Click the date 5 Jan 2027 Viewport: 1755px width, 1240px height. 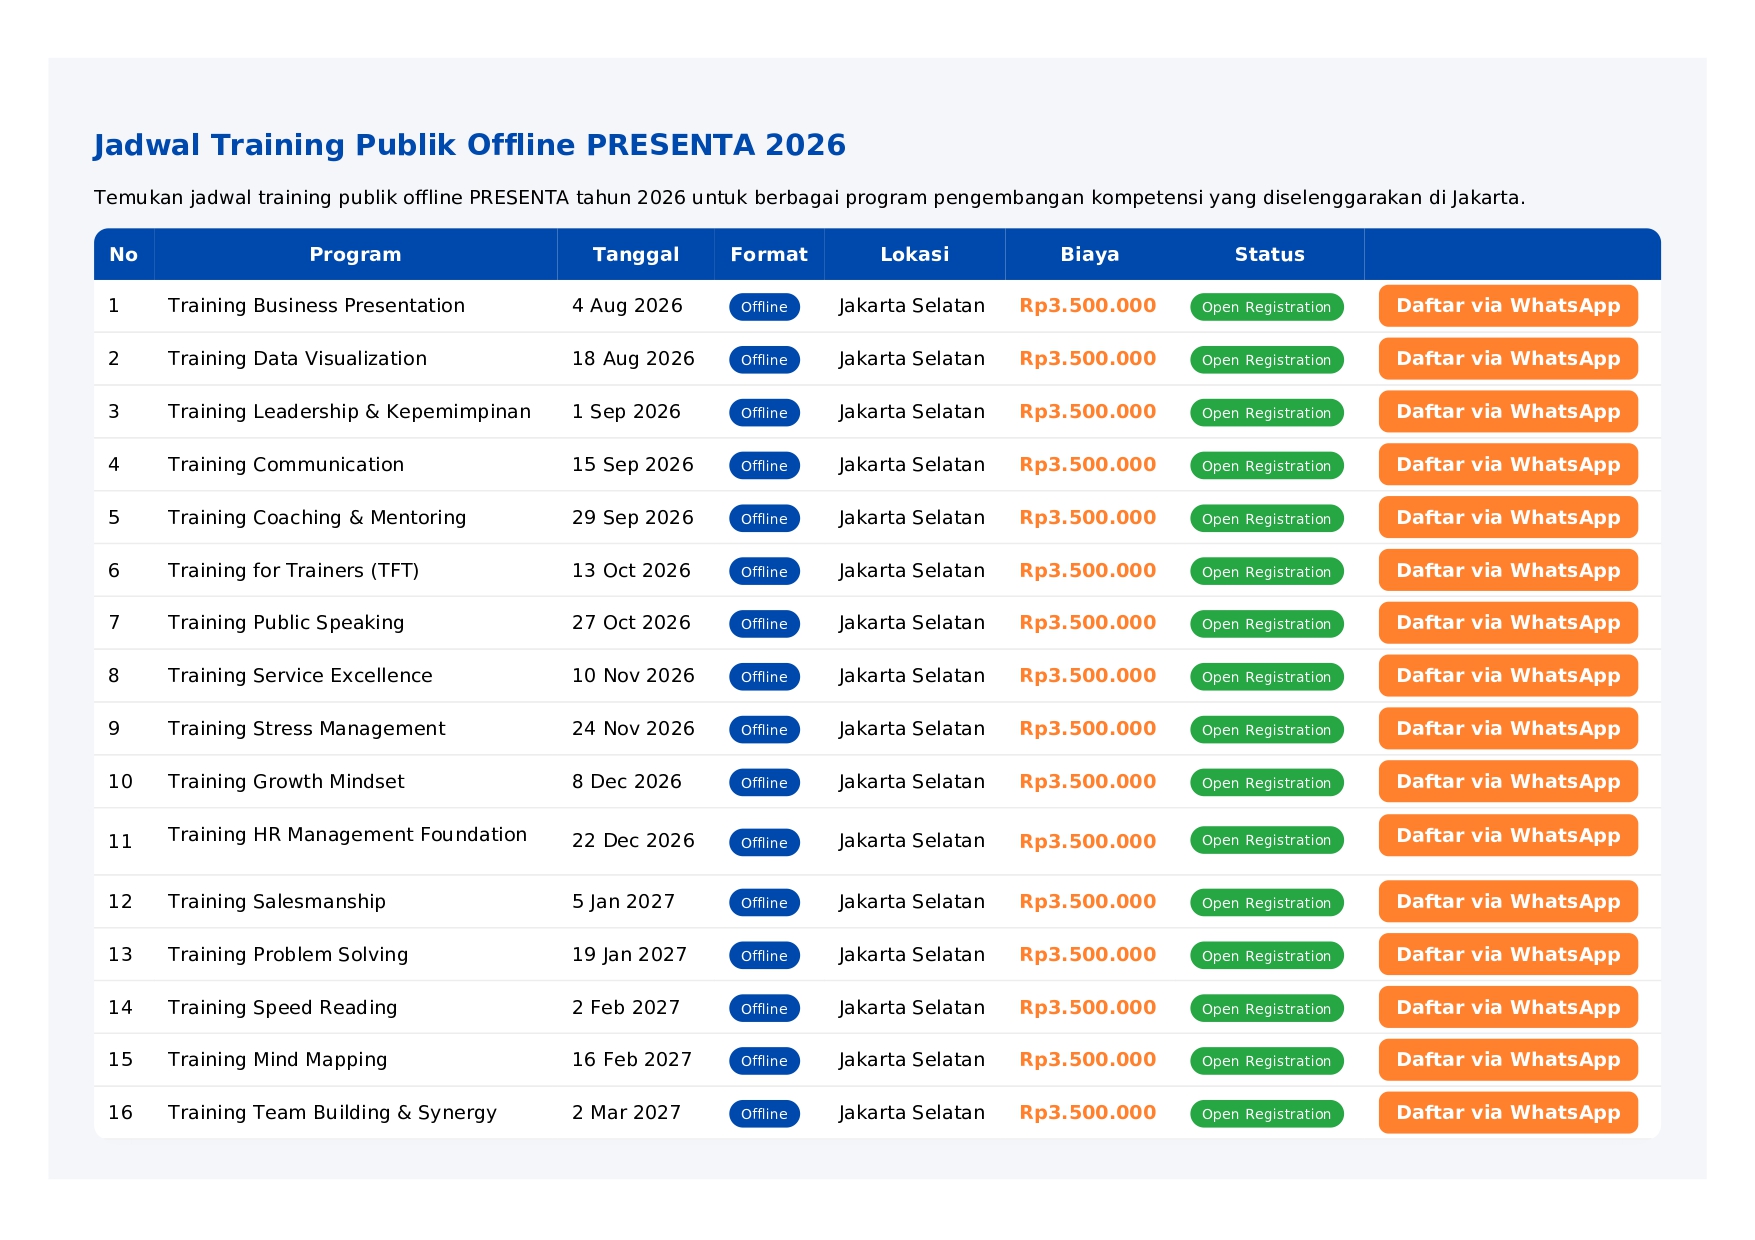(x=623, y=902)
